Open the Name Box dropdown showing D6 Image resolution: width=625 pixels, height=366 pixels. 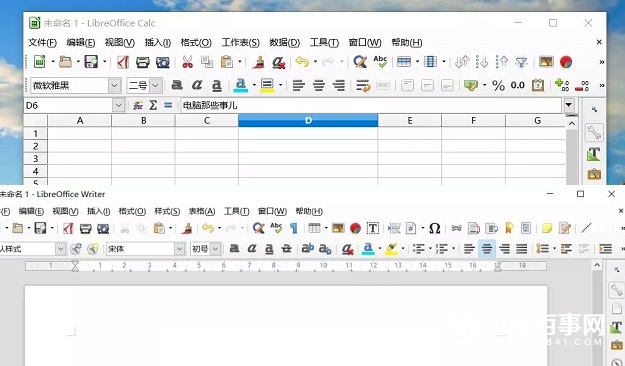pos(118,105)
